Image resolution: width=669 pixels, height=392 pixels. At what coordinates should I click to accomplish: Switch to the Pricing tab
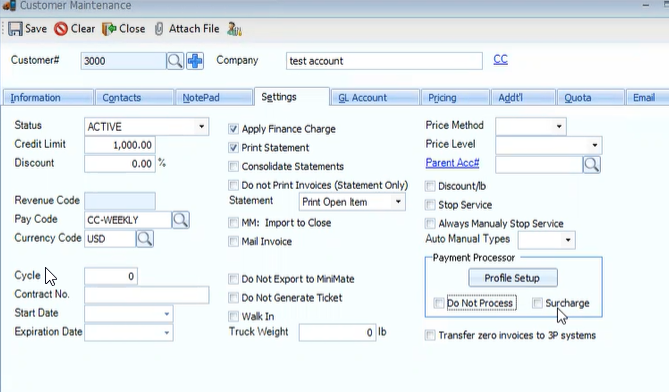point(455,98)
